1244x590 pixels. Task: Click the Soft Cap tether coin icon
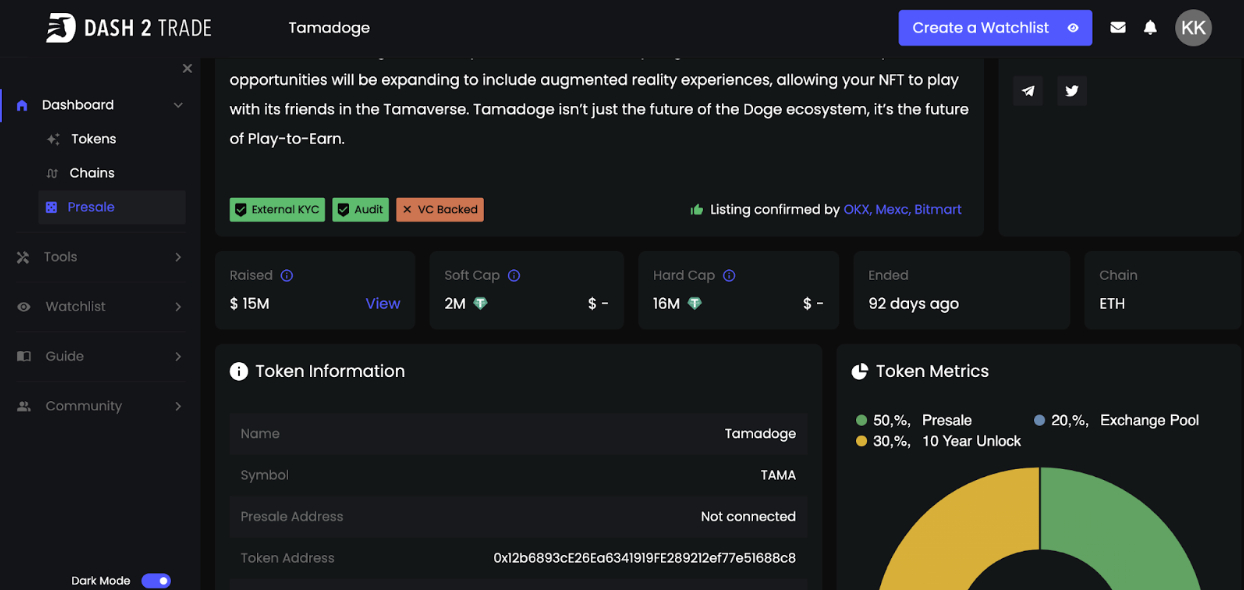(480, 303)
